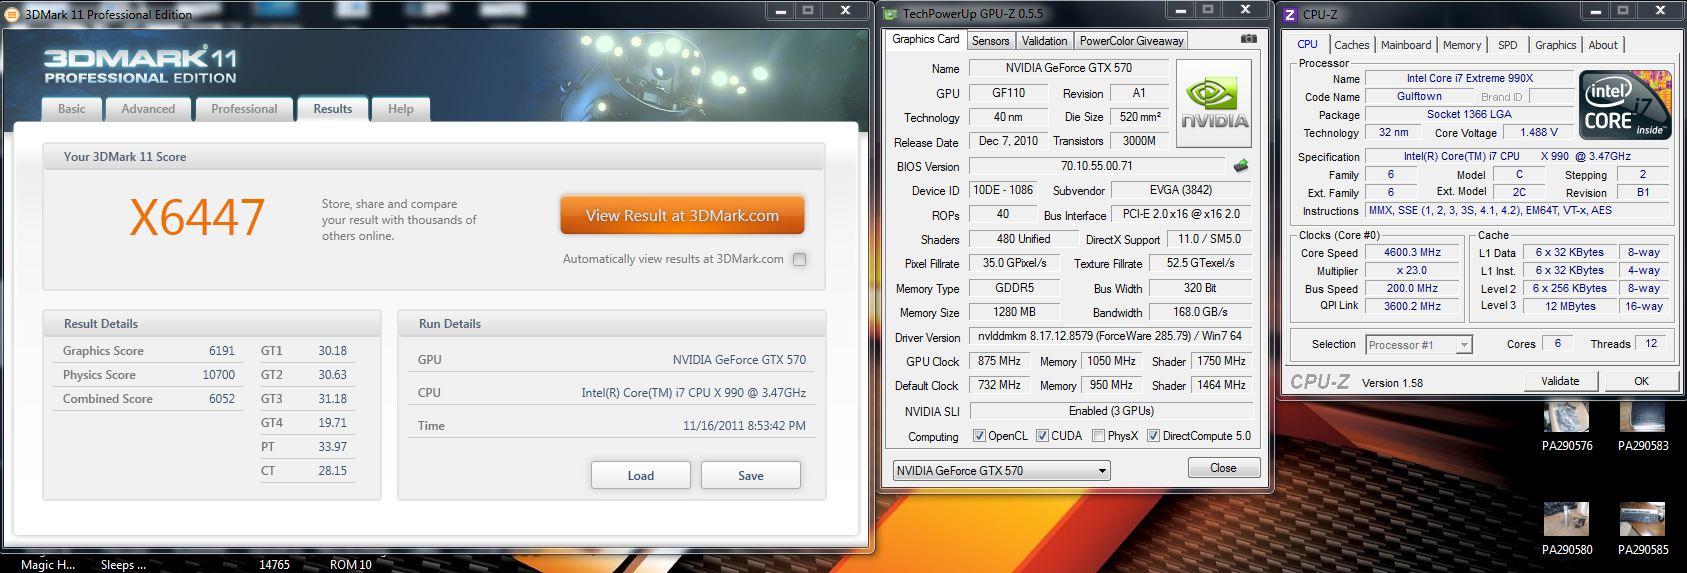This screenshot has width=1687, height=573.
Task: Open the GPU selection dropdown in GPU-Z
Action: (x=1001, y=470)
